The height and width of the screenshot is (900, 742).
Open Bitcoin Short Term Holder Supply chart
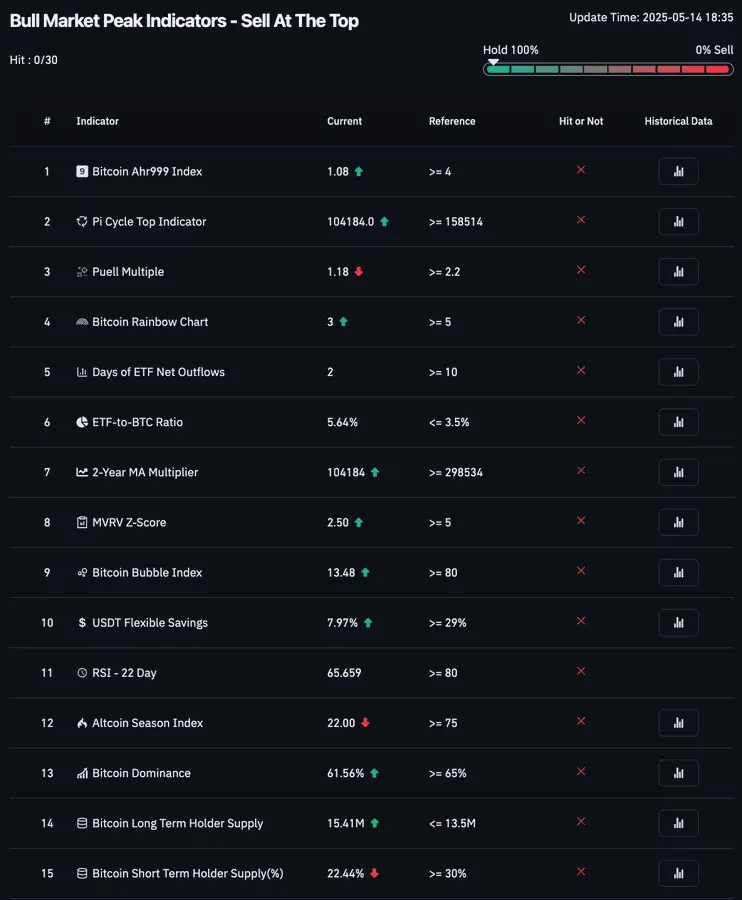coord(678,873)
